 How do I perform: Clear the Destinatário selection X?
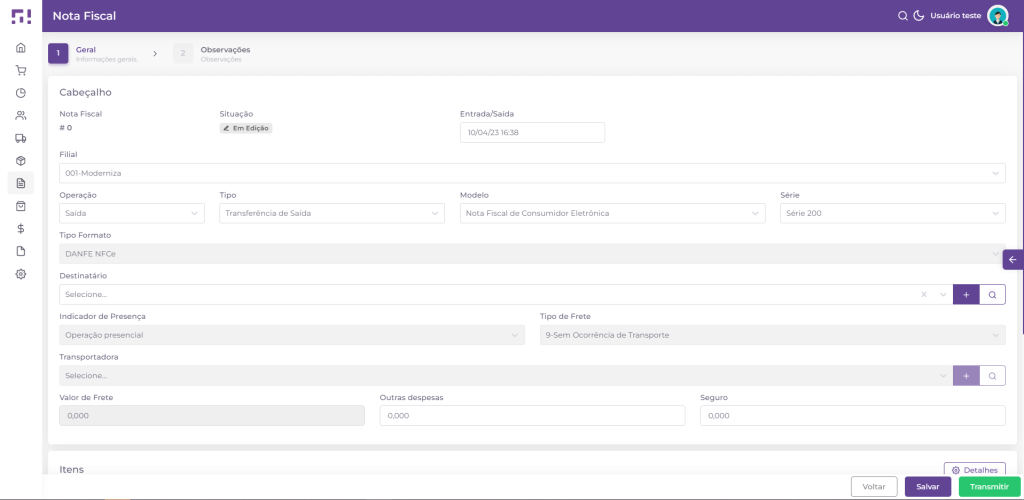924,294
